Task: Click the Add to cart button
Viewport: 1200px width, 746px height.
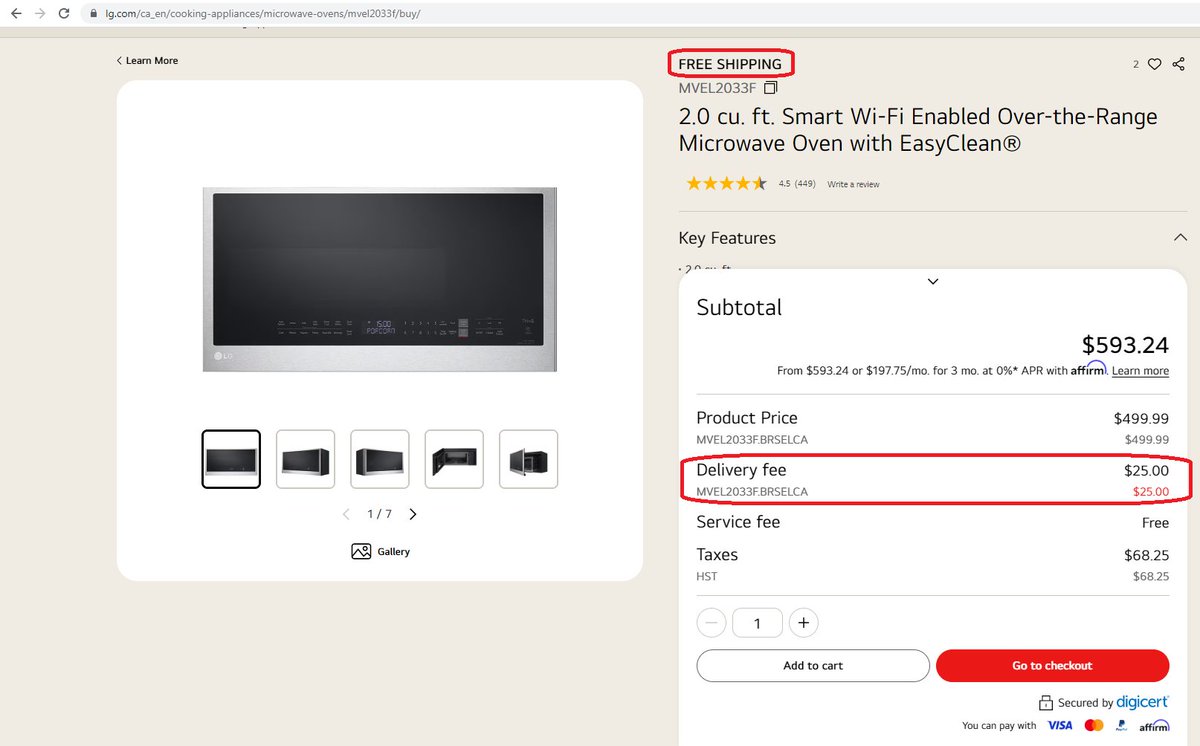Action: click(813, 665)
